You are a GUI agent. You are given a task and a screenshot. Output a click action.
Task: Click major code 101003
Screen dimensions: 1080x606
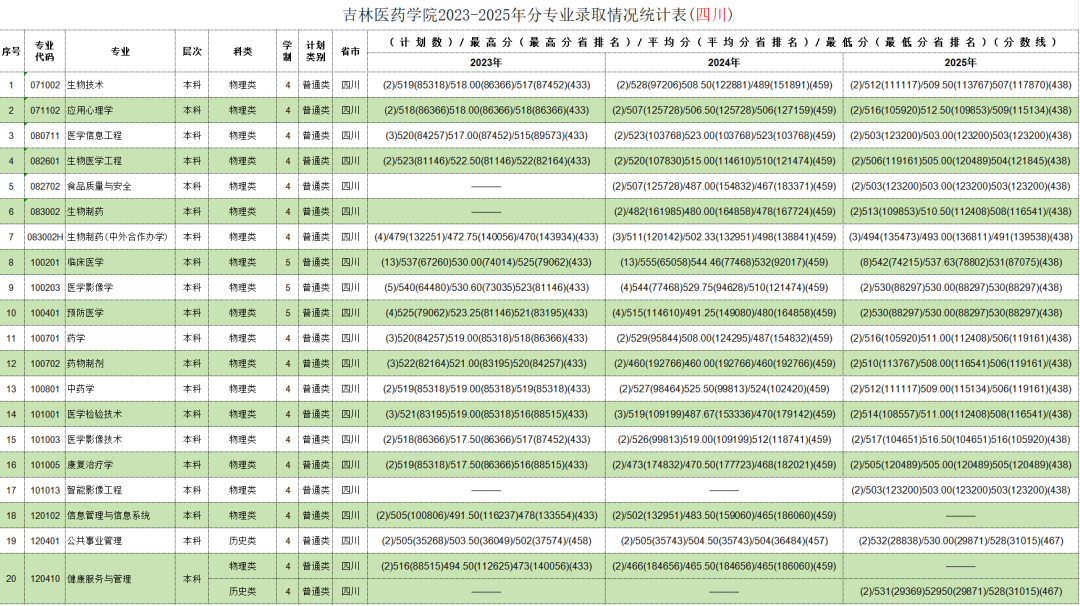pos(45,439)
